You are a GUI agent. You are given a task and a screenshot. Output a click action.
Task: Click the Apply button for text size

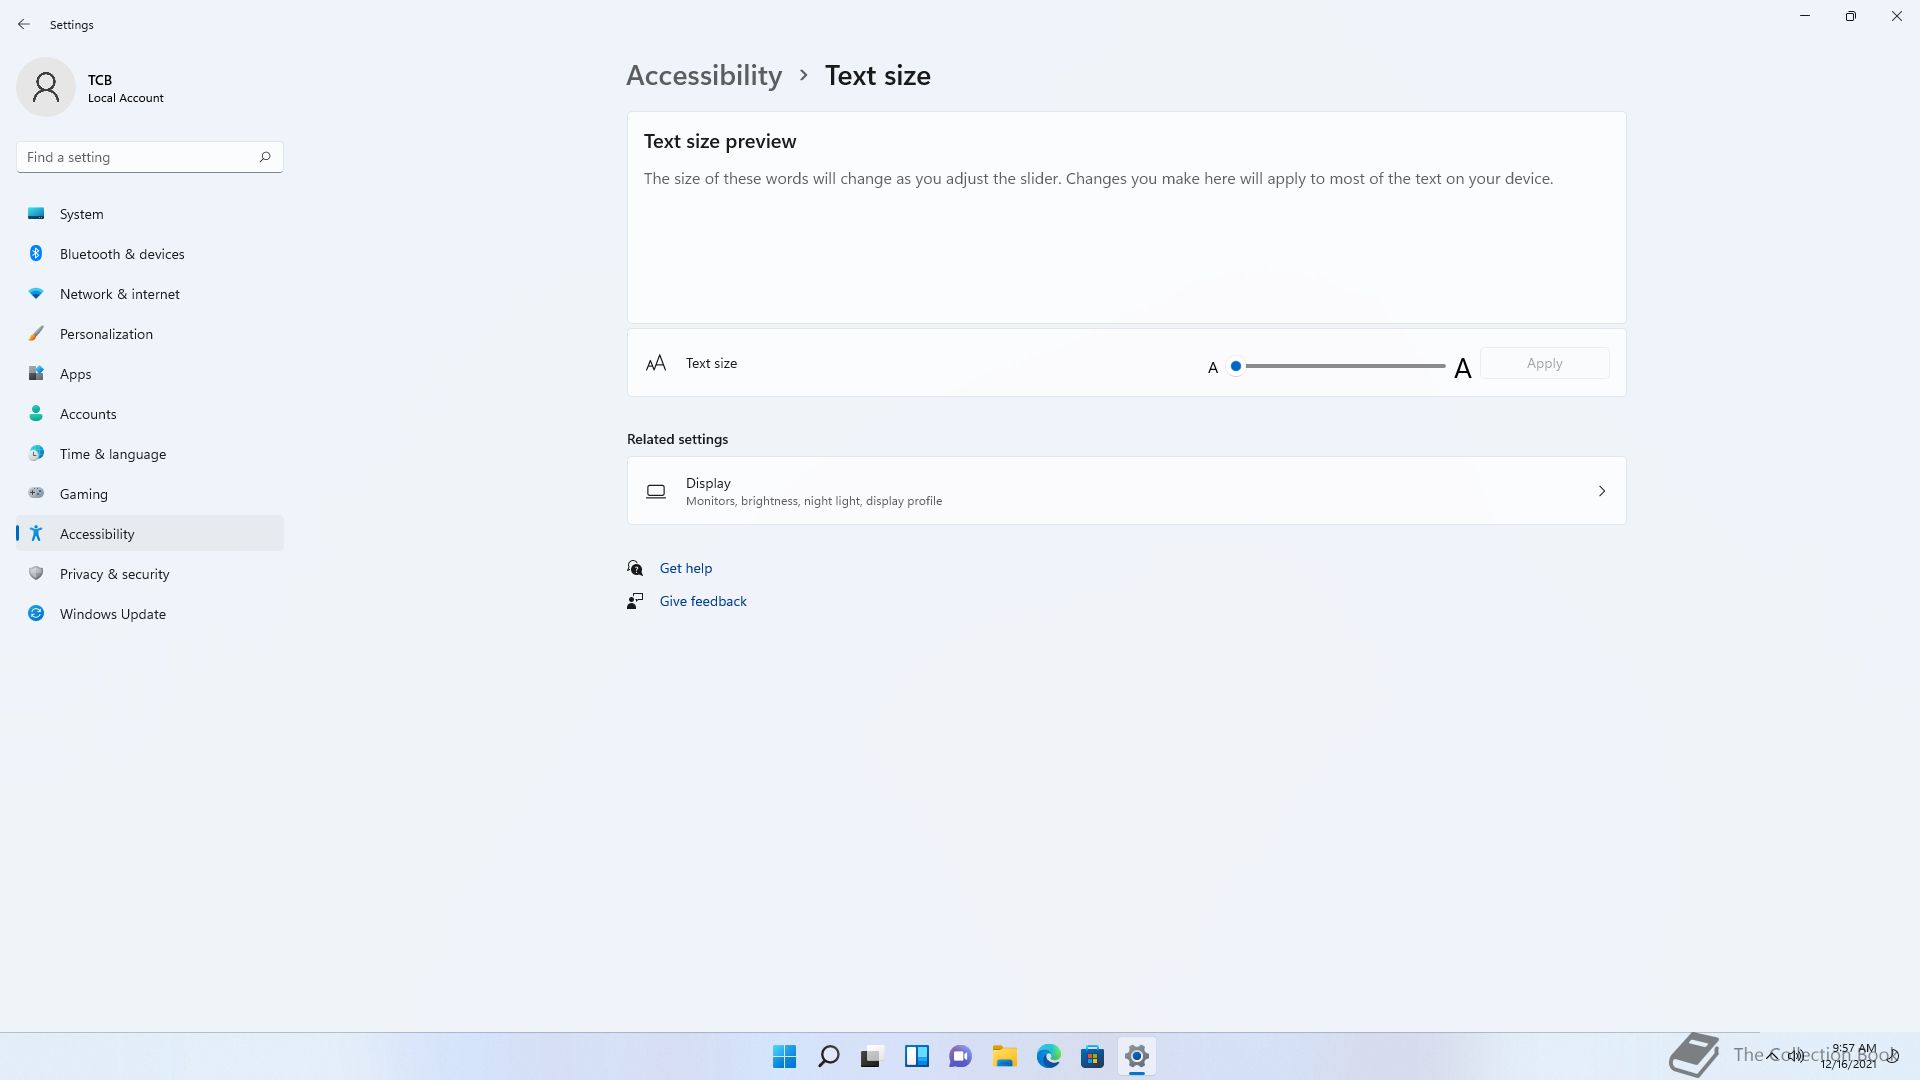(x=1544, y=363)
